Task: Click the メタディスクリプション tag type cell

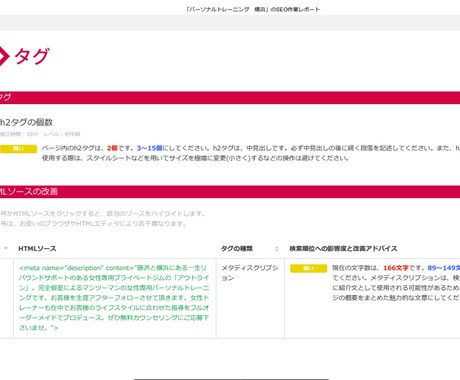Action: coord(250,273)
